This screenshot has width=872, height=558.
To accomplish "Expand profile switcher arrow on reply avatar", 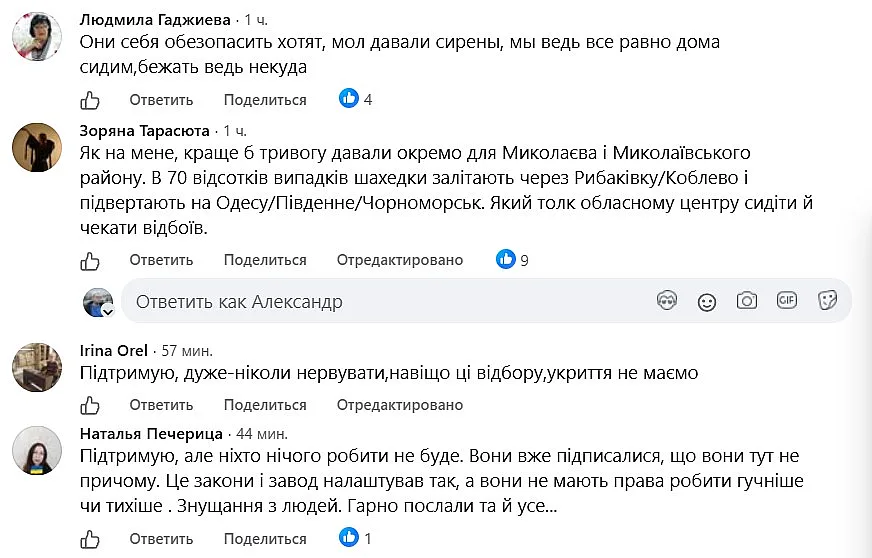I will point(108,312).
